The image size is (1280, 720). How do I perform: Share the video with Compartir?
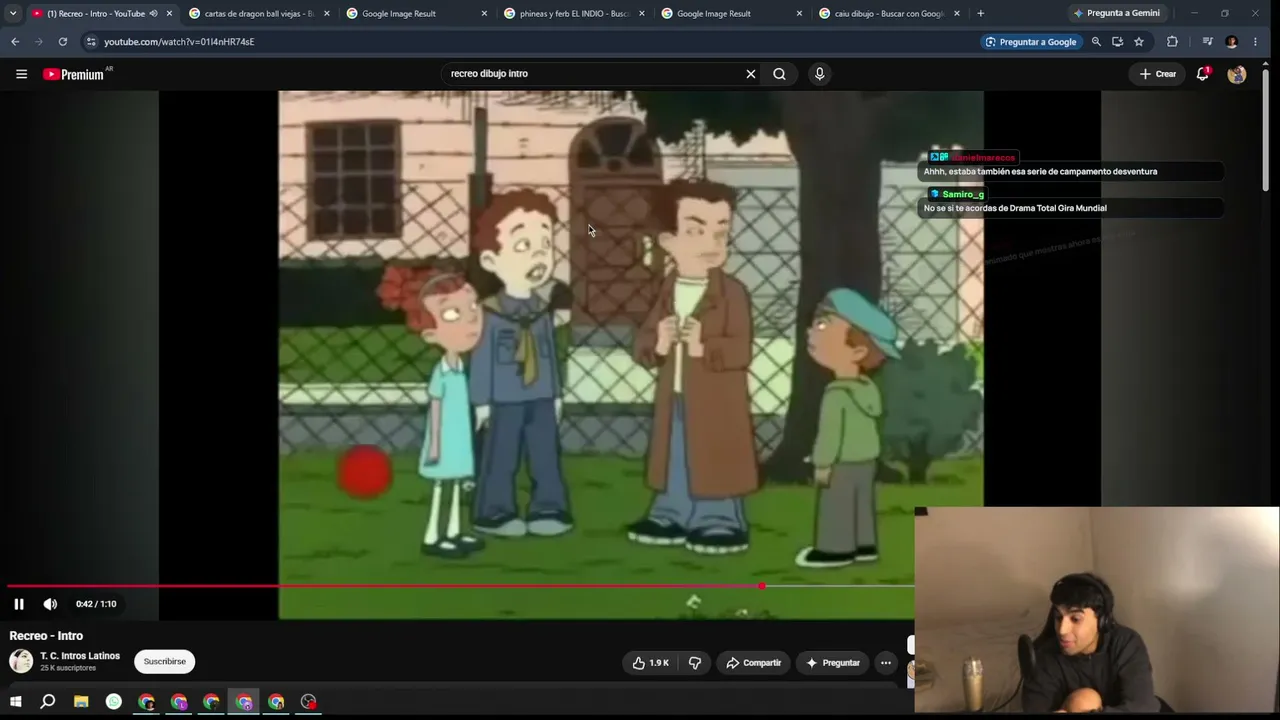point(753,663)
